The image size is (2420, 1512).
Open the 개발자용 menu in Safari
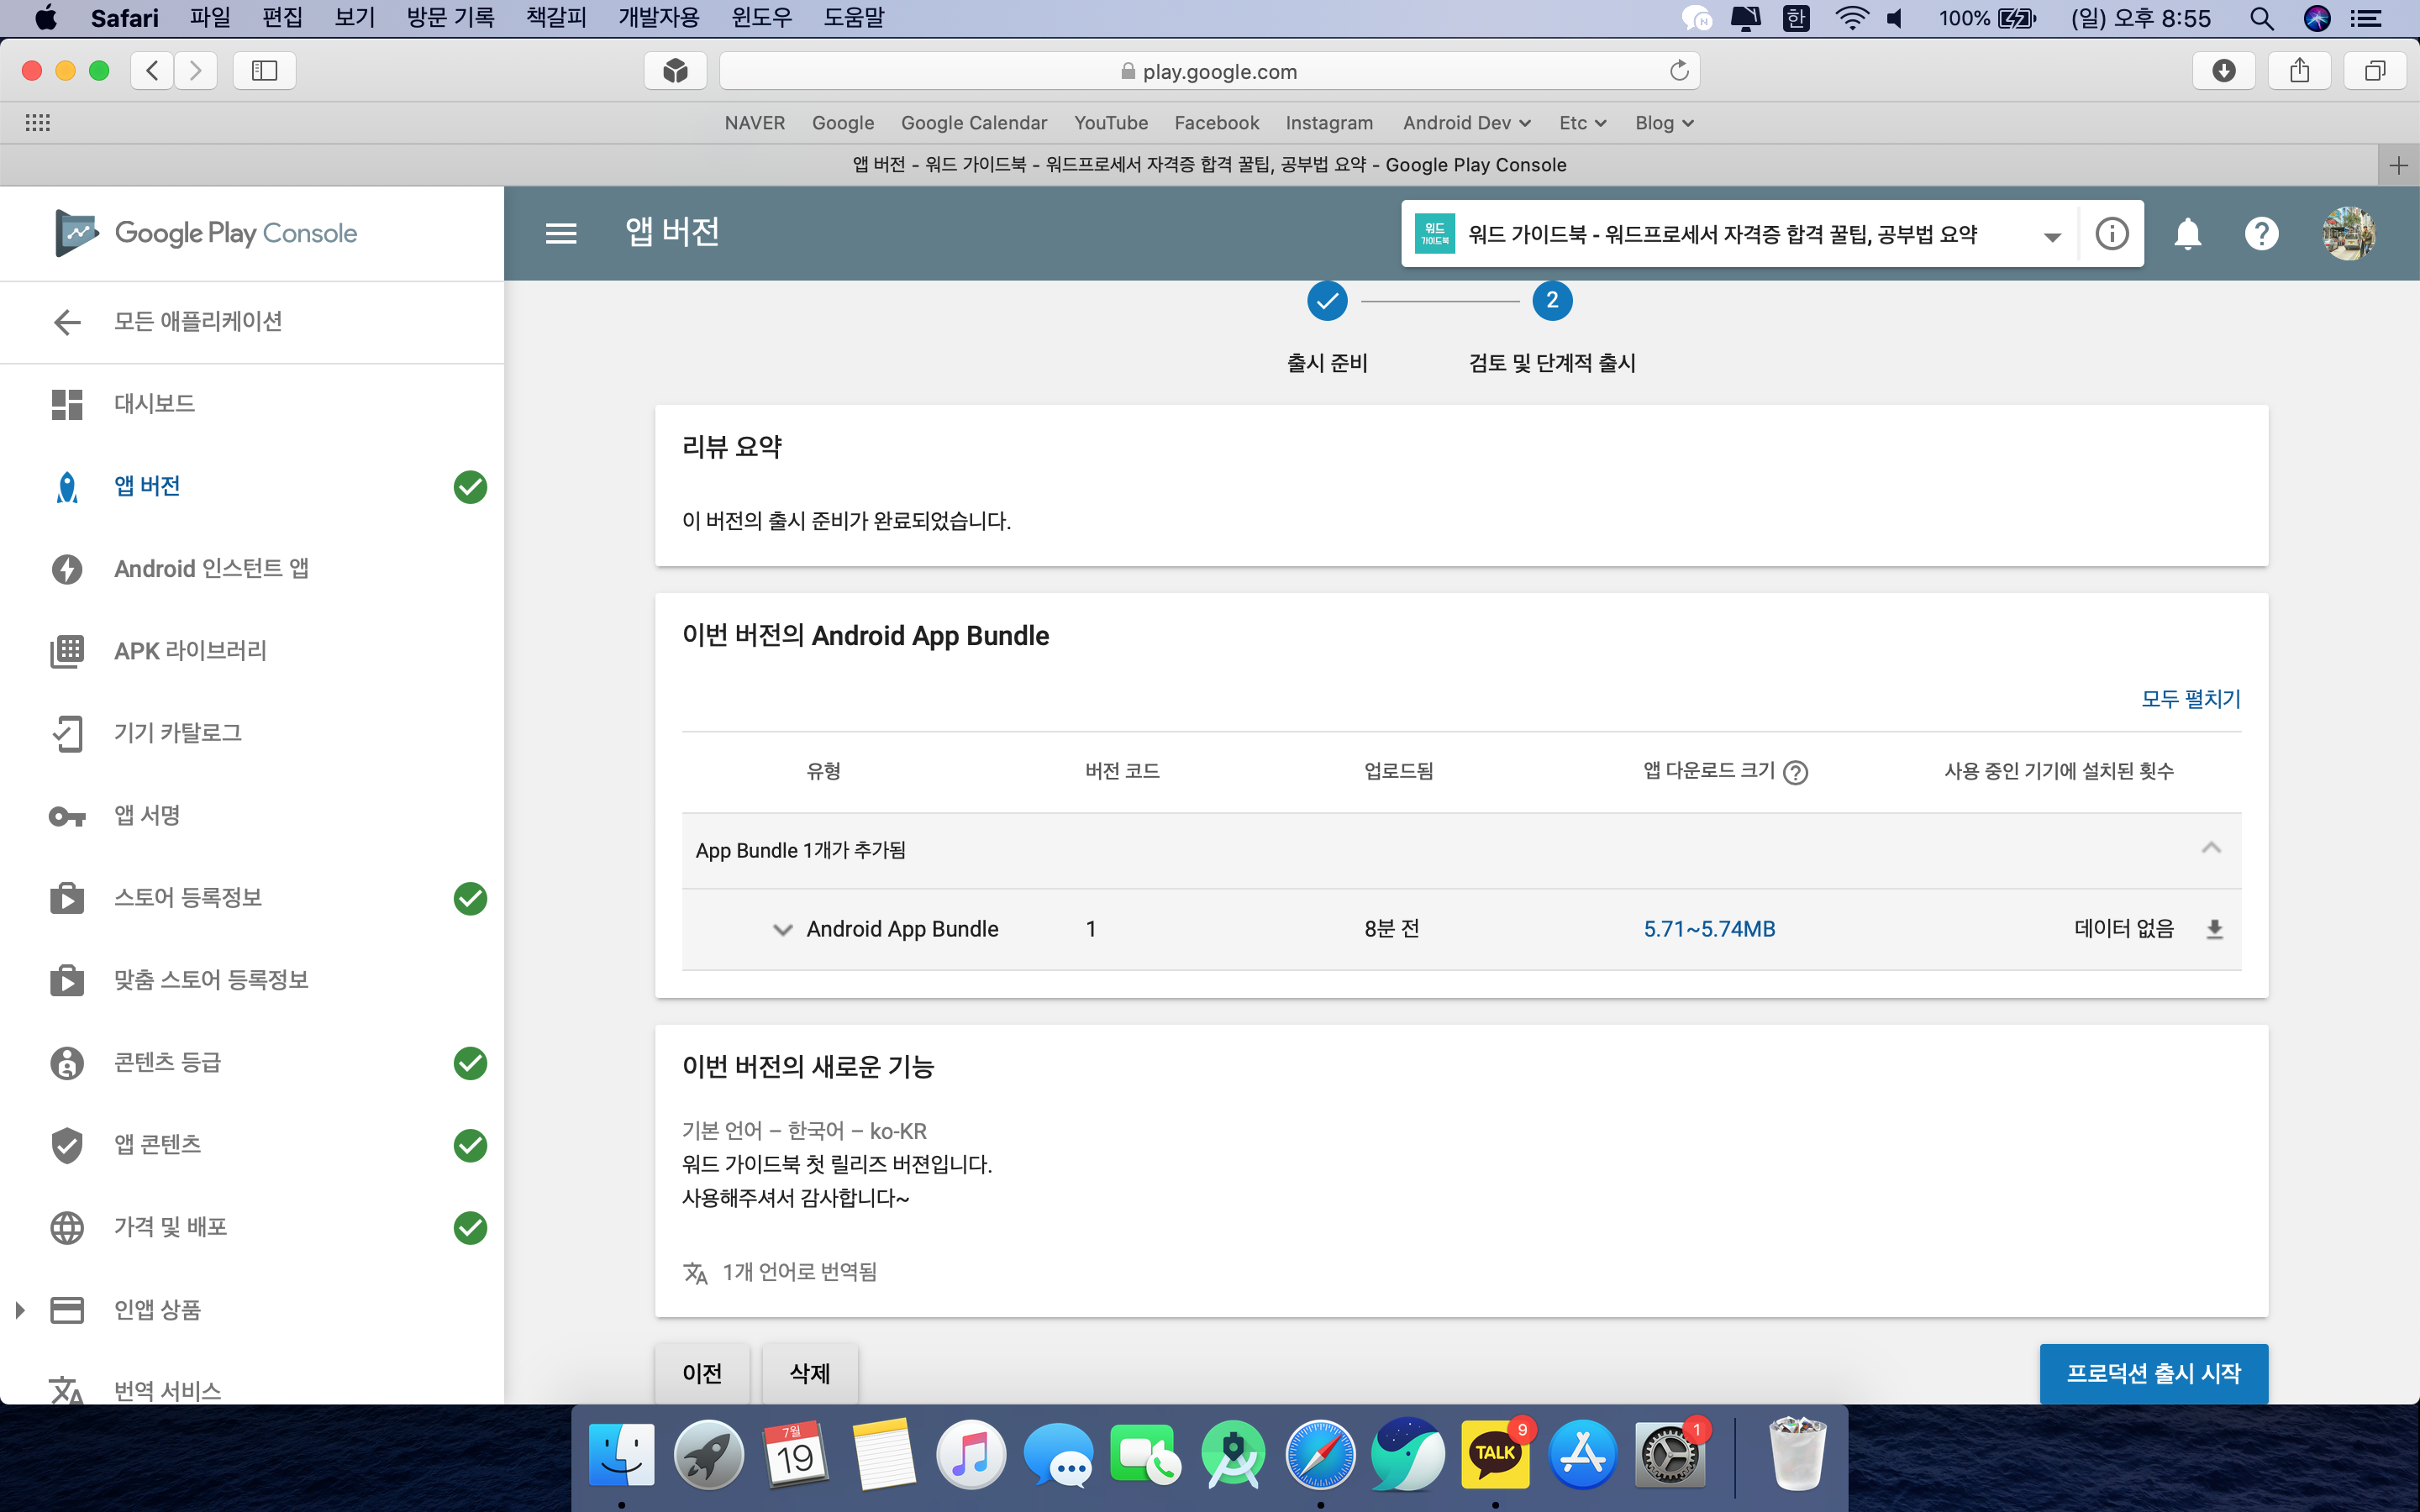pyautogui.click(x=658, y=18)
